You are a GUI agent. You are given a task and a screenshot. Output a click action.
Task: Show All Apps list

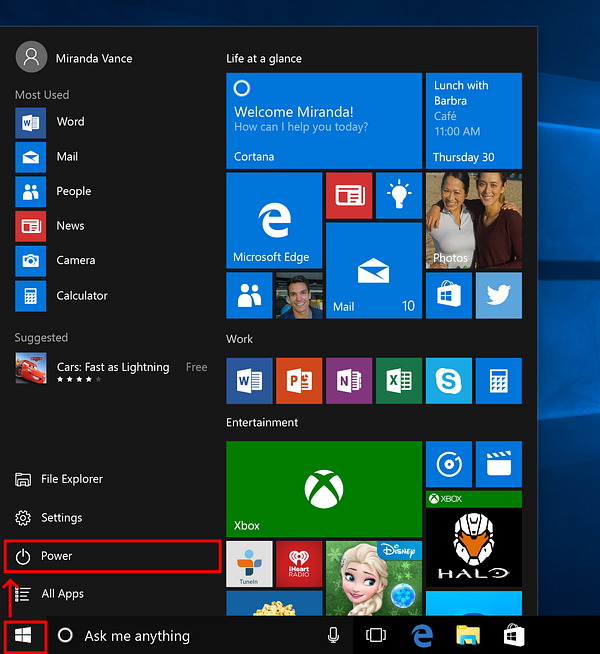[49, 594]
